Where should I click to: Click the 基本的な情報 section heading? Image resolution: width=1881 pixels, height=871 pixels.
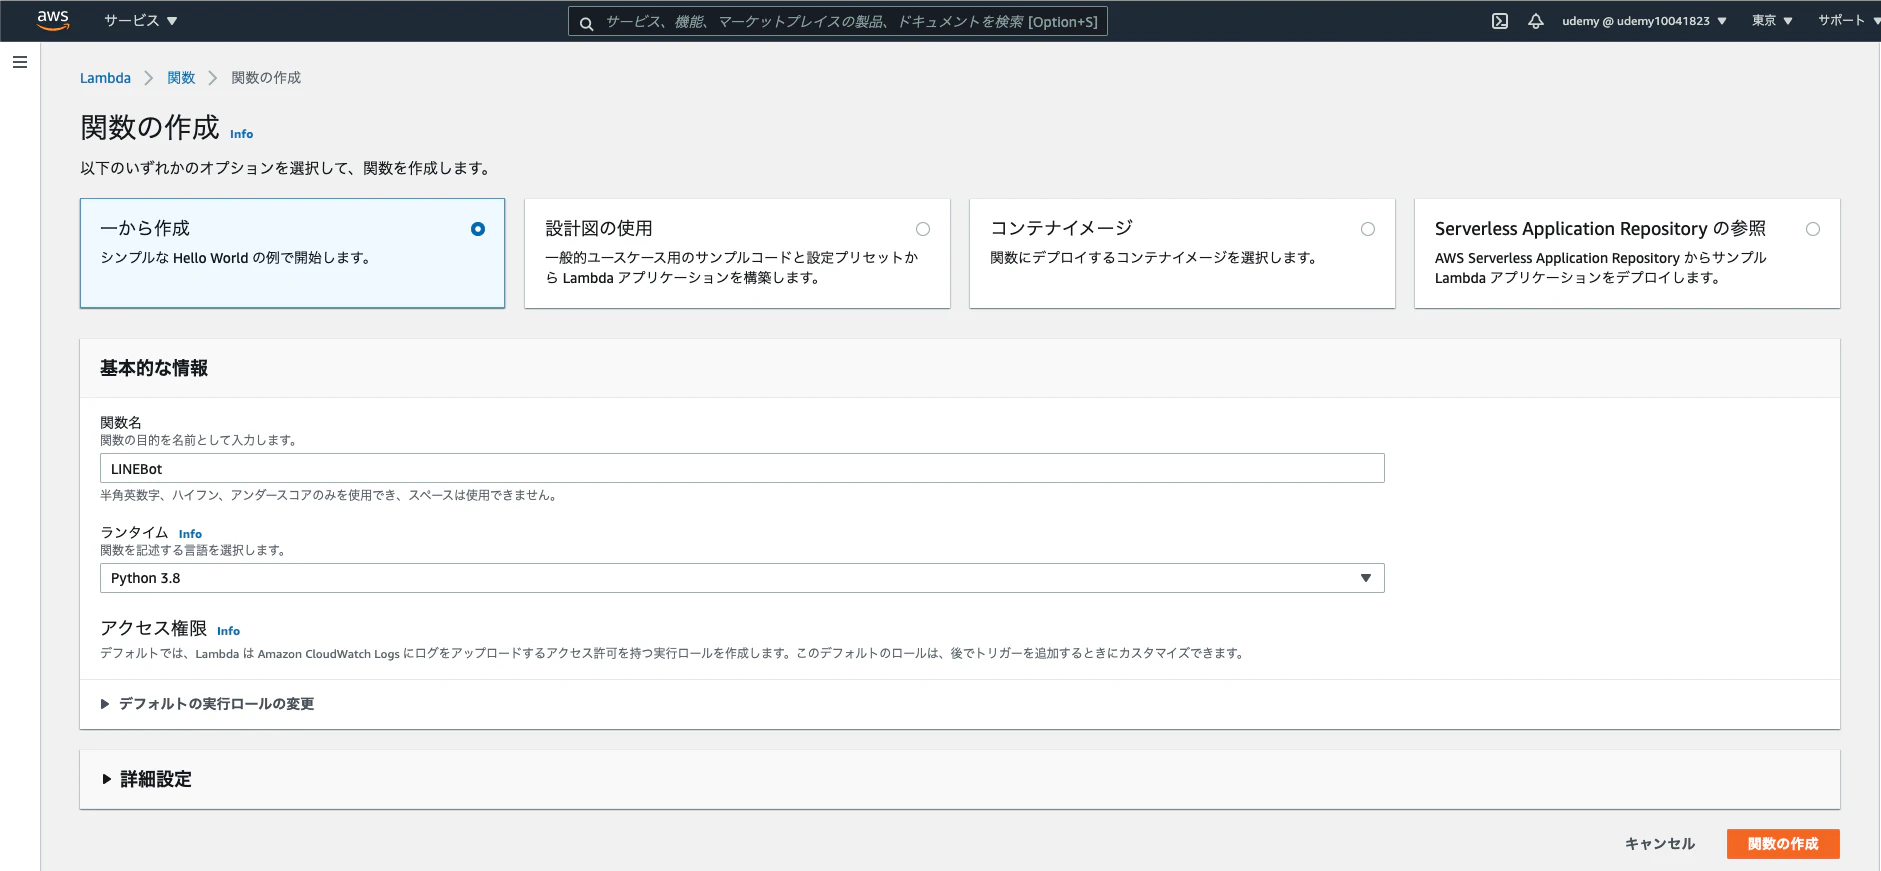[154, 368]
